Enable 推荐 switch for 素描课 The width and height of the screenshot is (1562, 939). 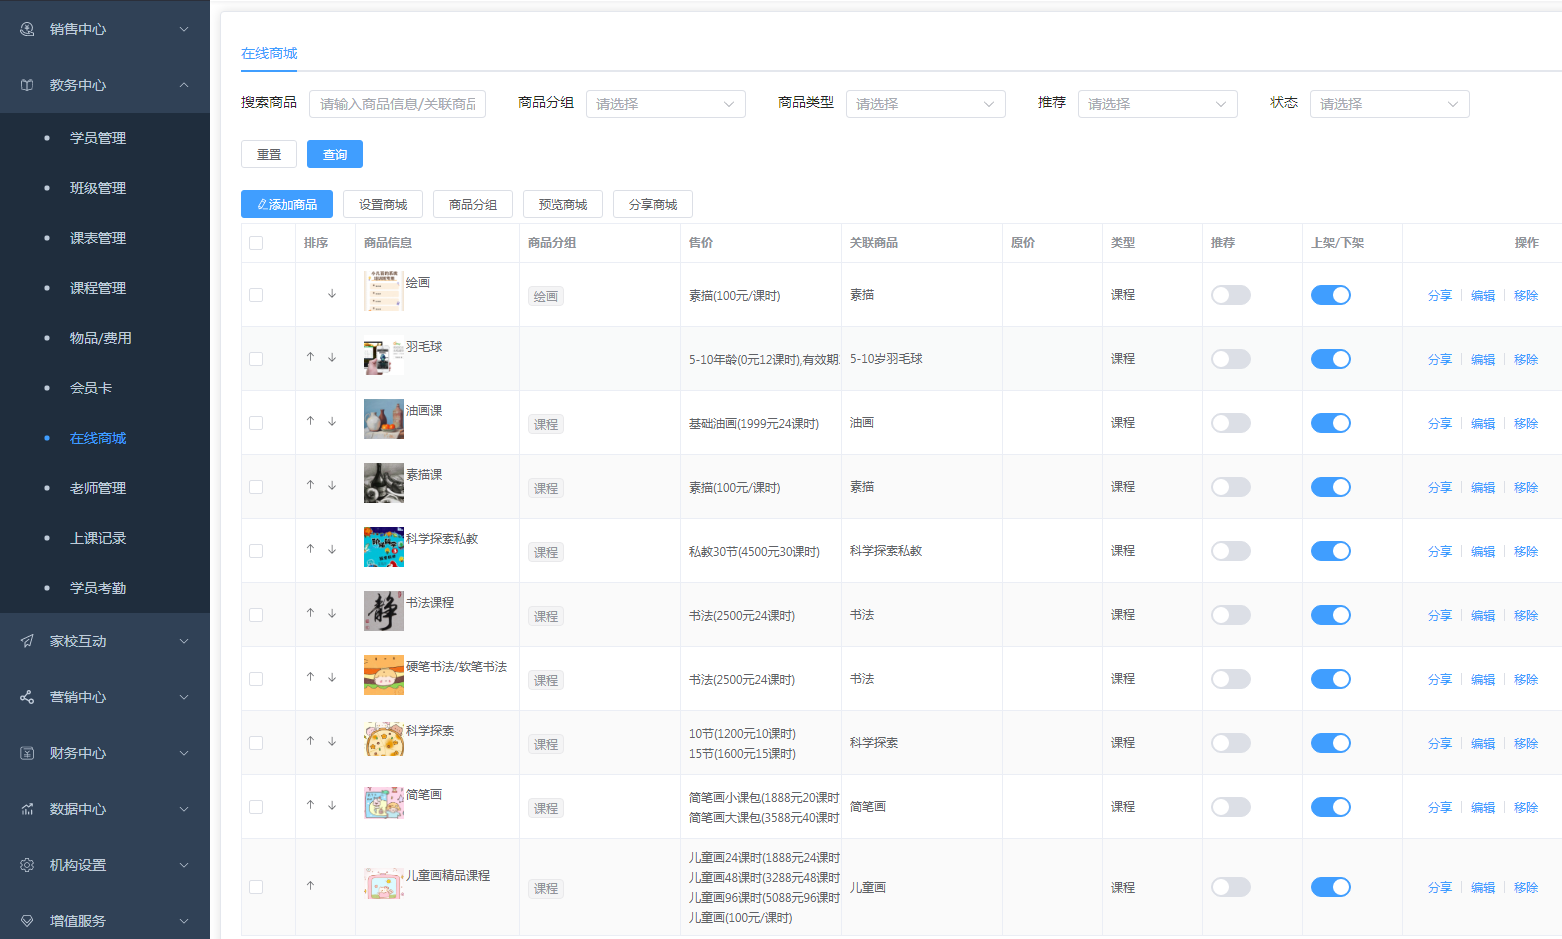click(1231, 487)
